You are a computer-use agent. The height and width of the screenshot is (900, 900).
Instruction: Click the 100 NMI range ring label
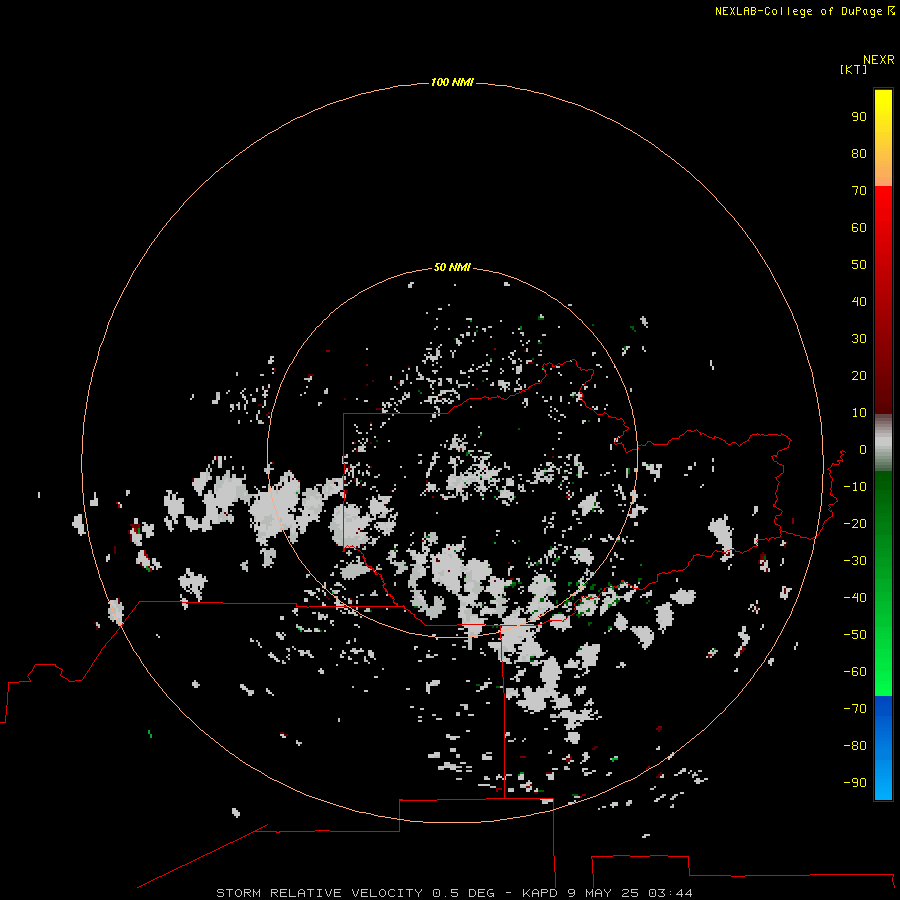pos(452,83)
